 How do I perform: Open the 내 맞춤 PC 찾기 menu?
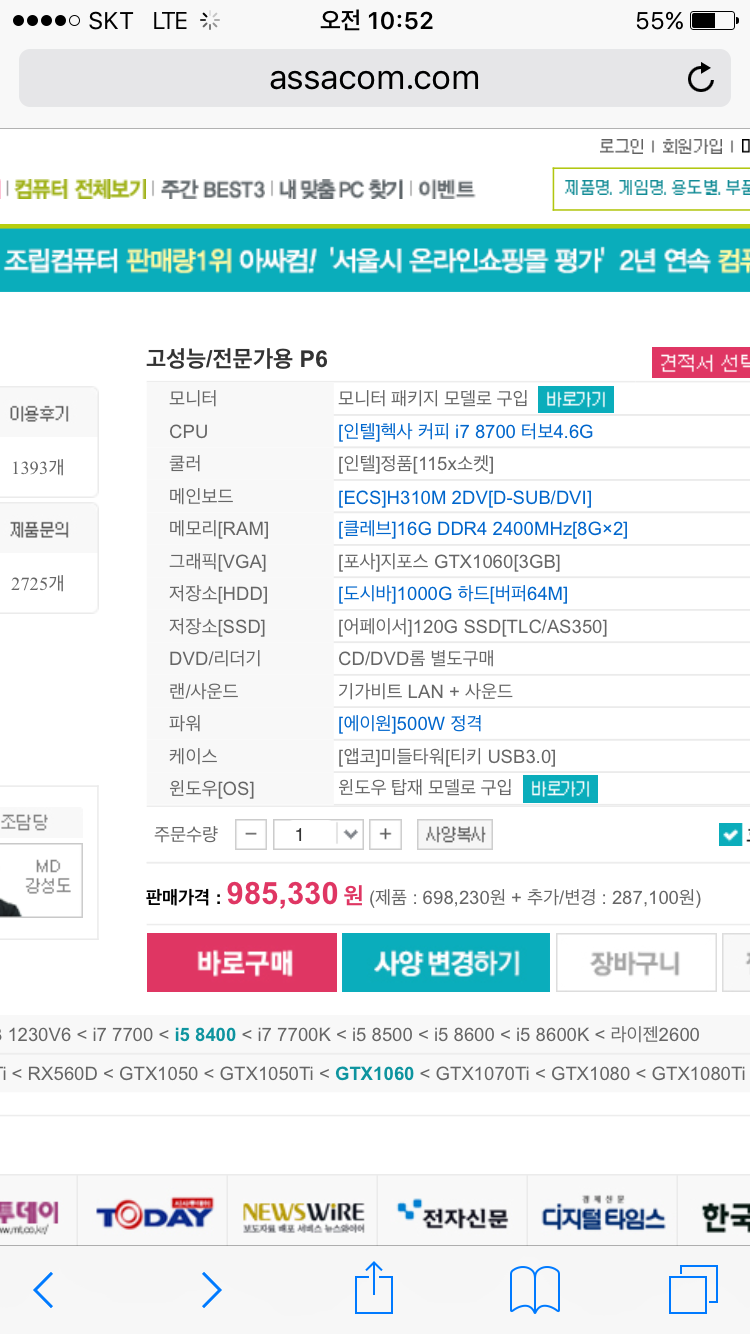tap(341, 189)
